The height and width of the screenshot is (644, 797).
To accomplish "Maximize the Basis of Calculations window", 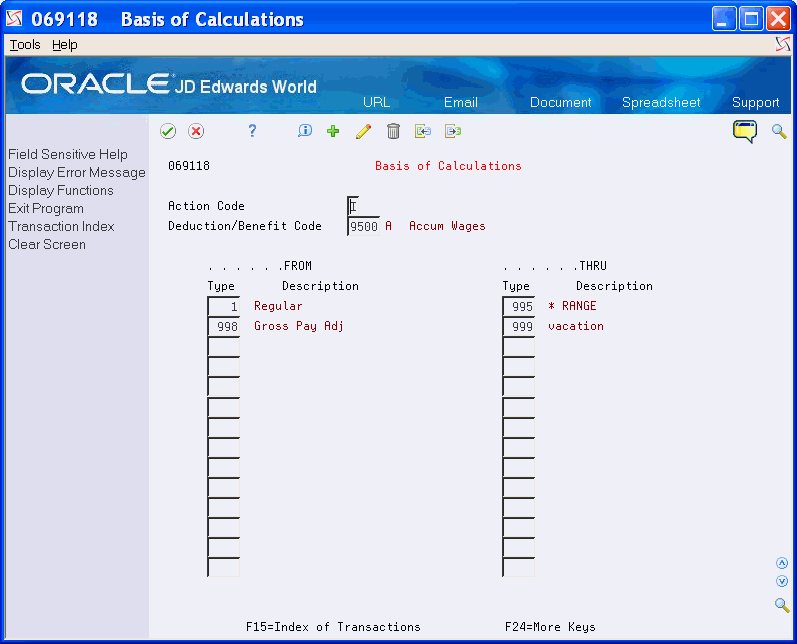I will point(751,19).
